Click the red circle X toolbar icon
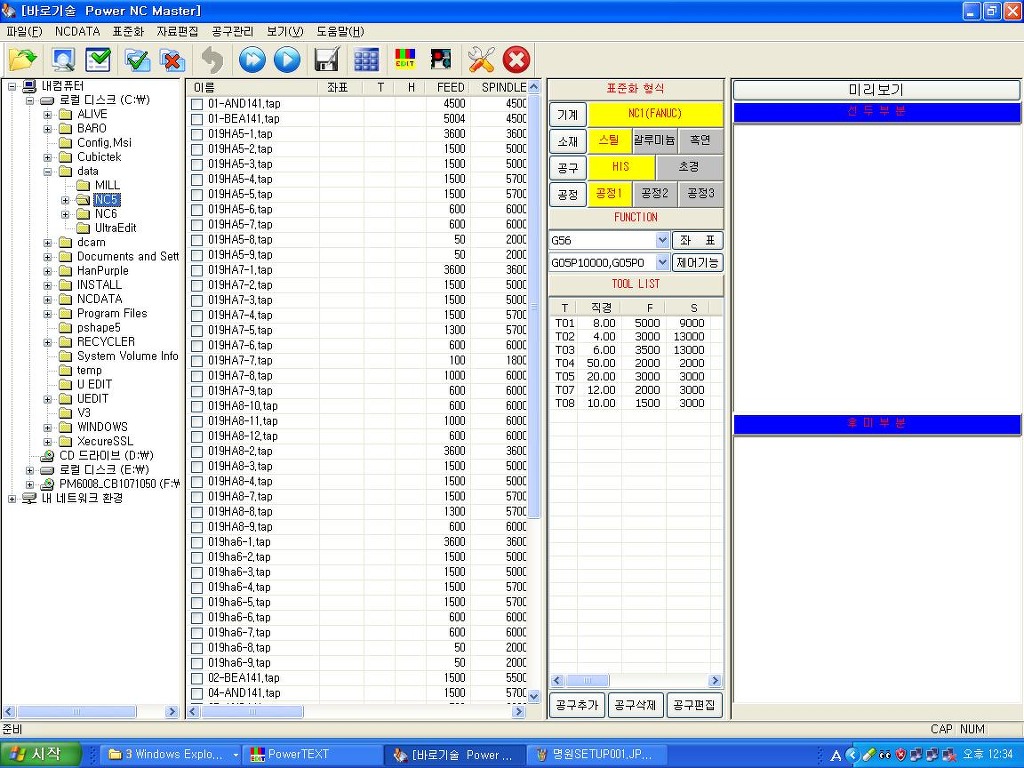This screenshot has height=768, width=1024. (x=516, y=60)
